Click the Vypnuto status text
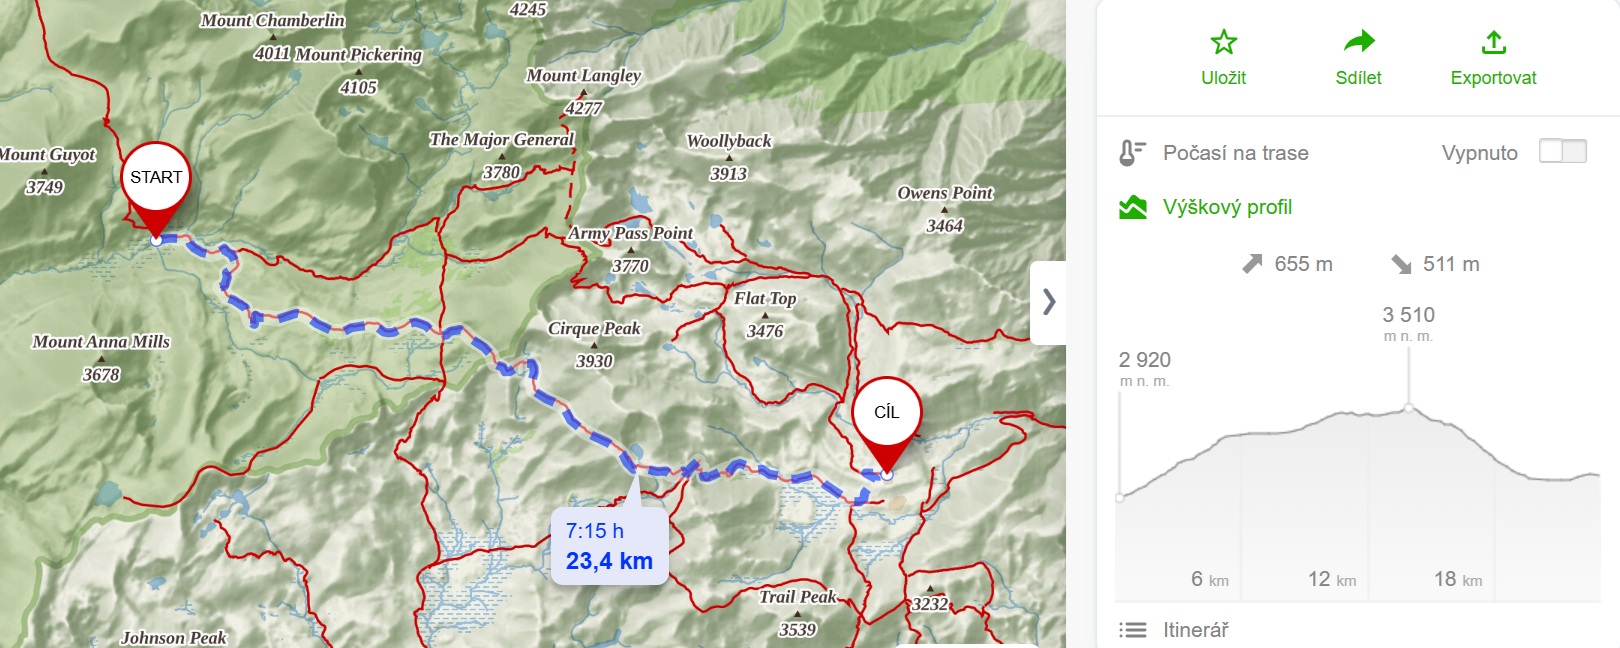The image size is (1620, 648). click(x=1479, y=153)
